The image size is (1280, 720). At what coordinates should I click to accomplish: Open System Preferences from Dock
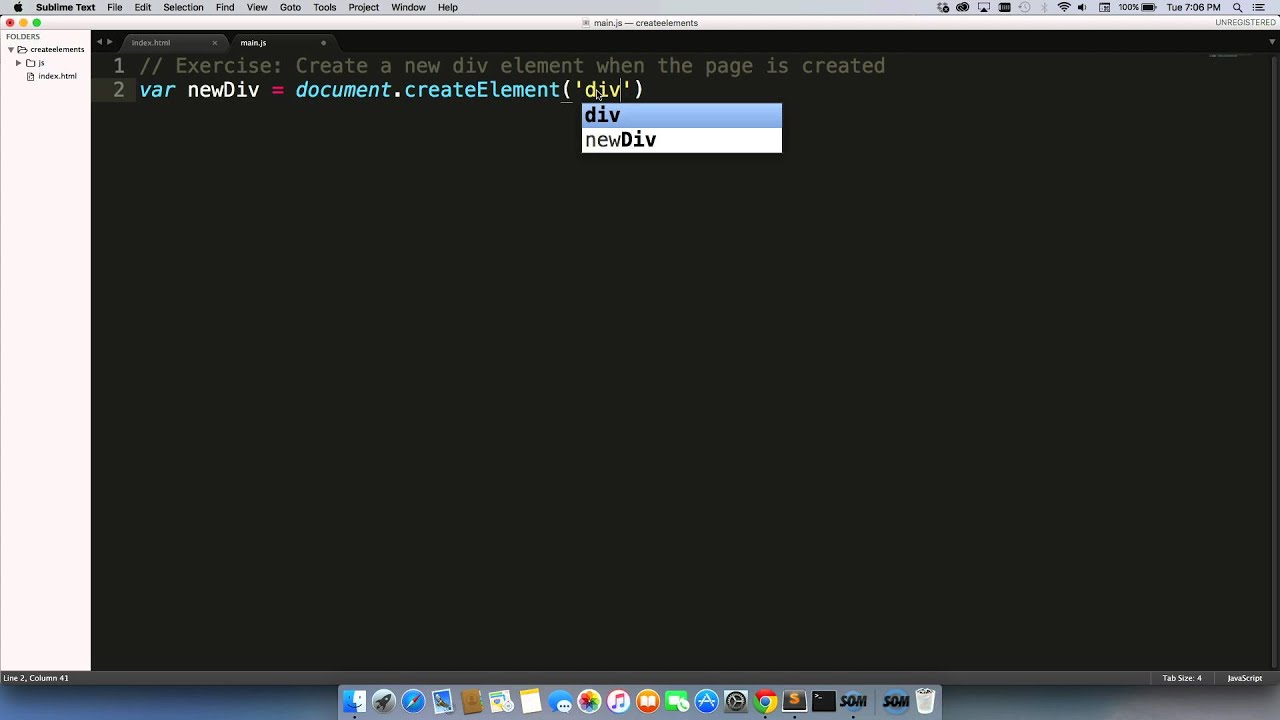(x=736, y=702)
